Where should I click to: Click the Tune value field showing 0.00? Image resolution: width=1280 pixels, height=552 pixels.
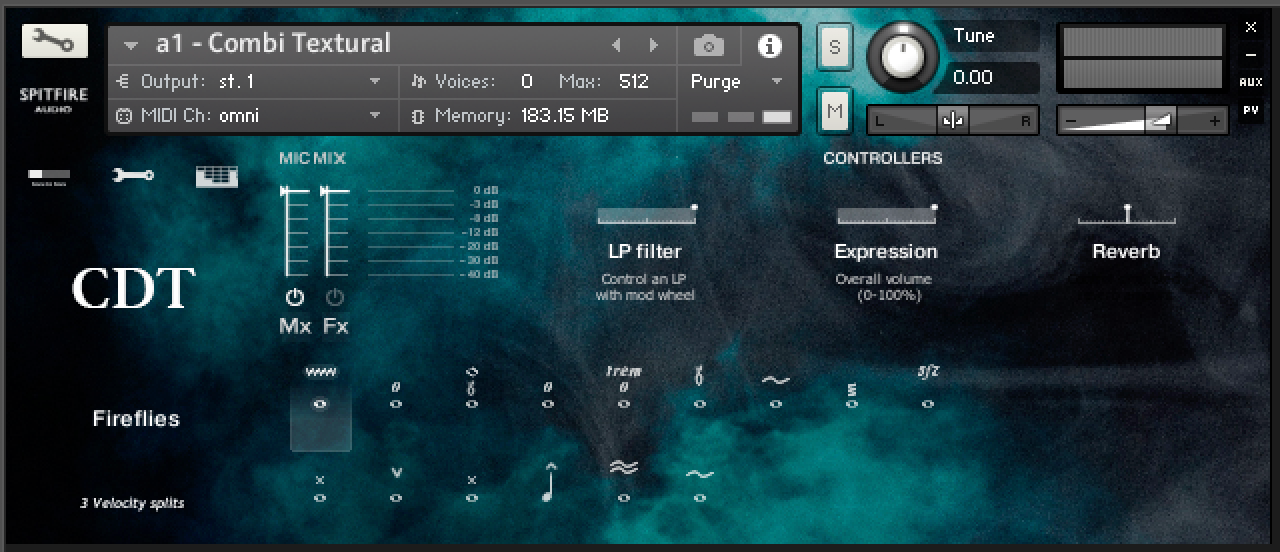tap(992, 77)
